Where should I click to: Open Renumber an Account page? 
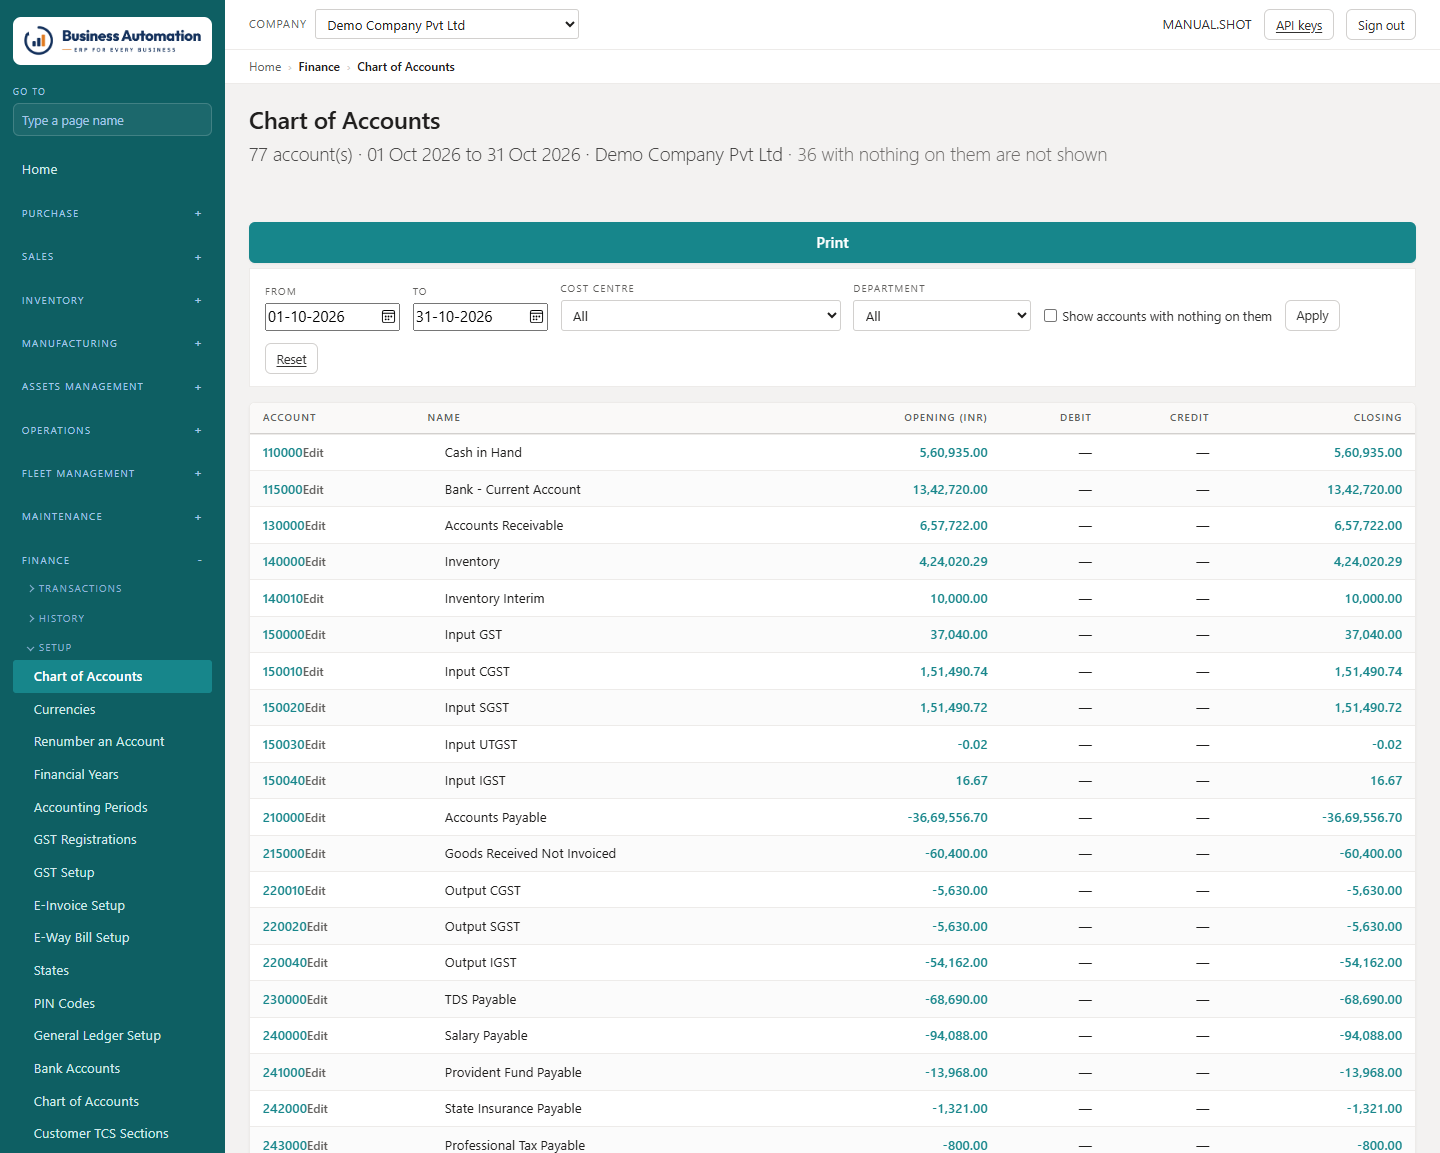[x=99, y=742]
